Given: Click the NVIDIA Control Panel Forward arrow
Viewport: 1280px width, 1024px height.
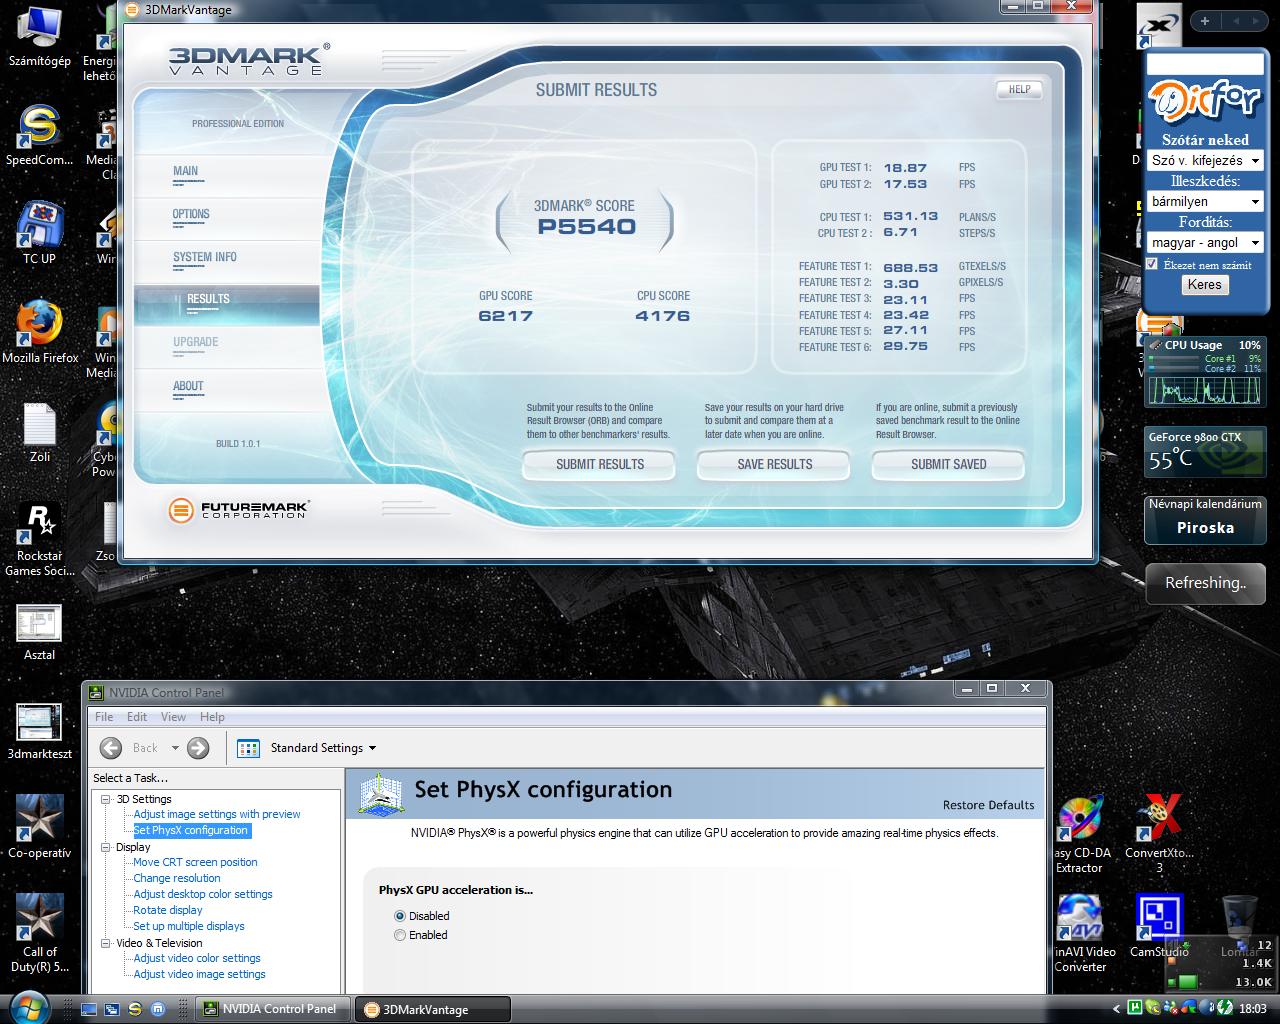Looking at the screenshot, I should [x=198, y=748].
